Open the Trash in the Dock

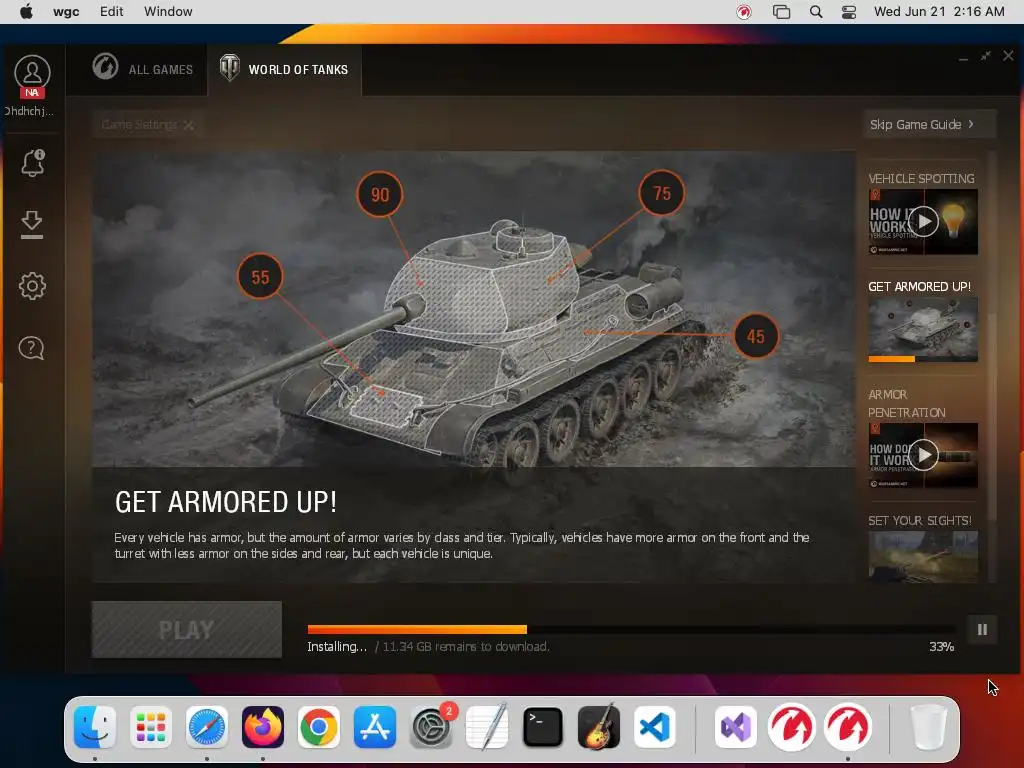coord(928,727)
